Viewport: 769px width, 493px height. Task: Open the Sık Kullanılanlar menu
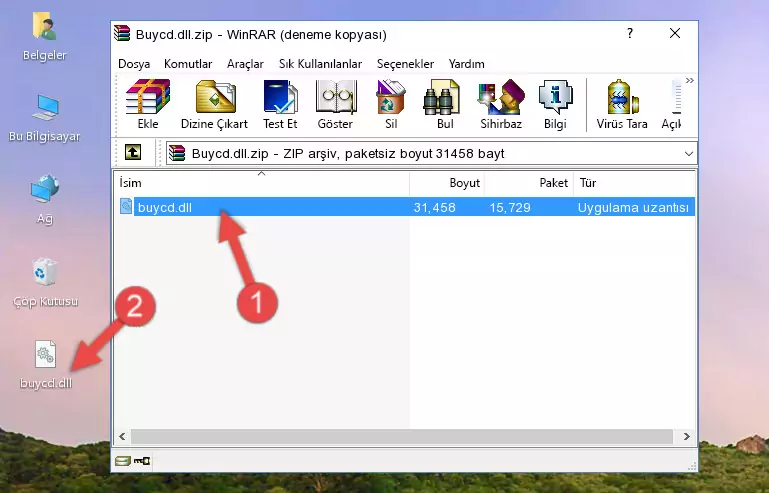pyautogui.click(x=320, y=64)
